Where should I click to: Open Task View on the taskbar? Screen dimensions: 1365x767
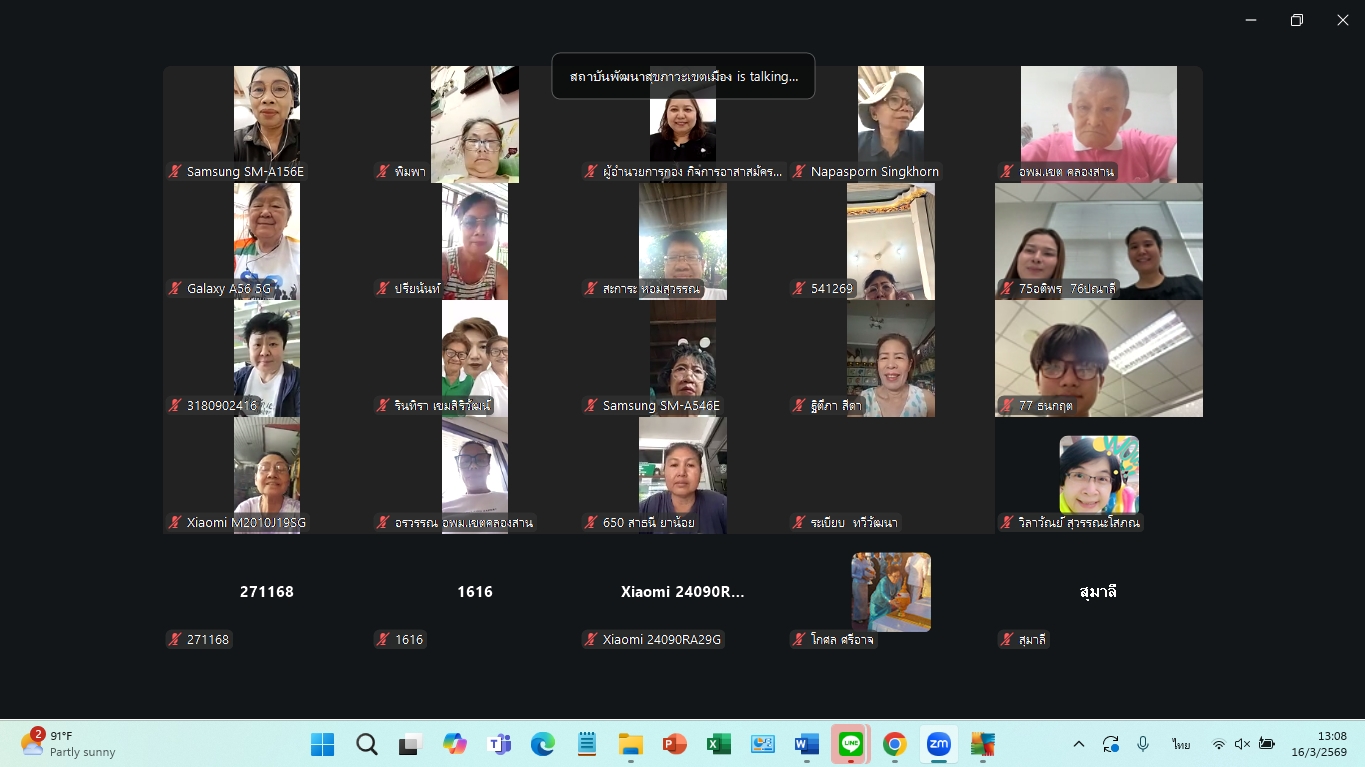coord(410,744)
